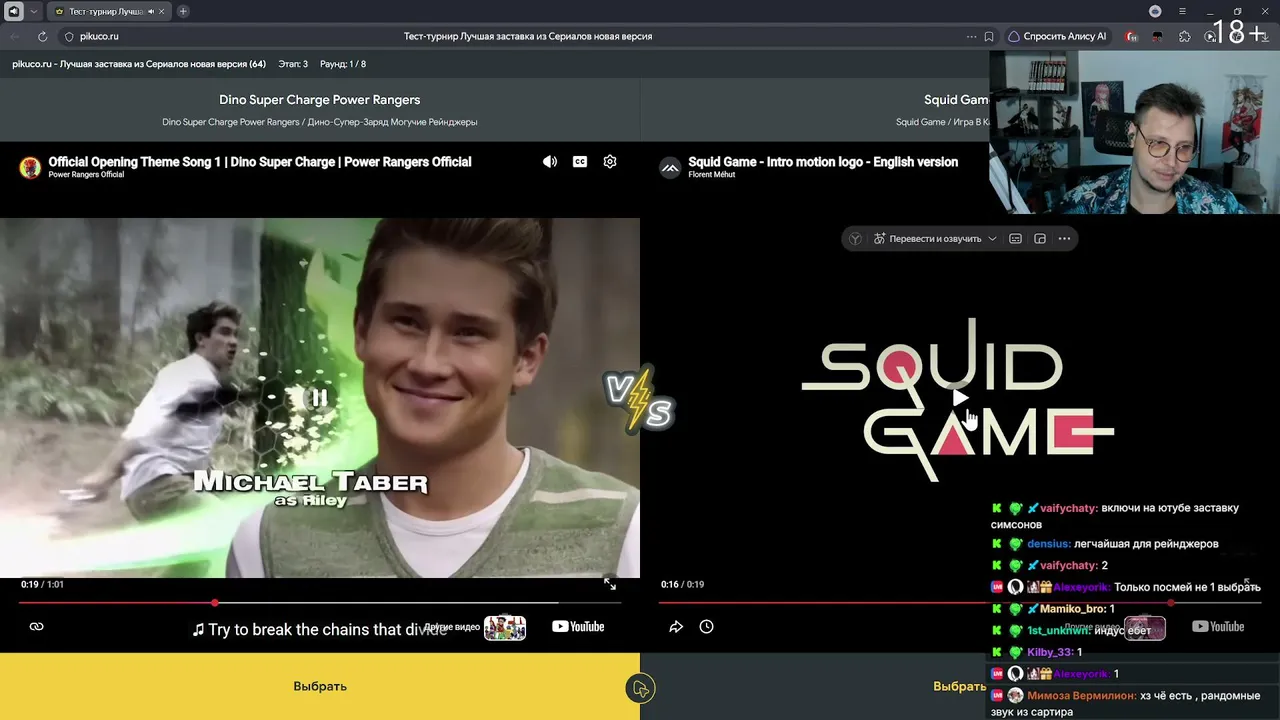Open the browser extensions puzzle icon
This screenshot has width=1280, height=720.
click(1185, 36)
